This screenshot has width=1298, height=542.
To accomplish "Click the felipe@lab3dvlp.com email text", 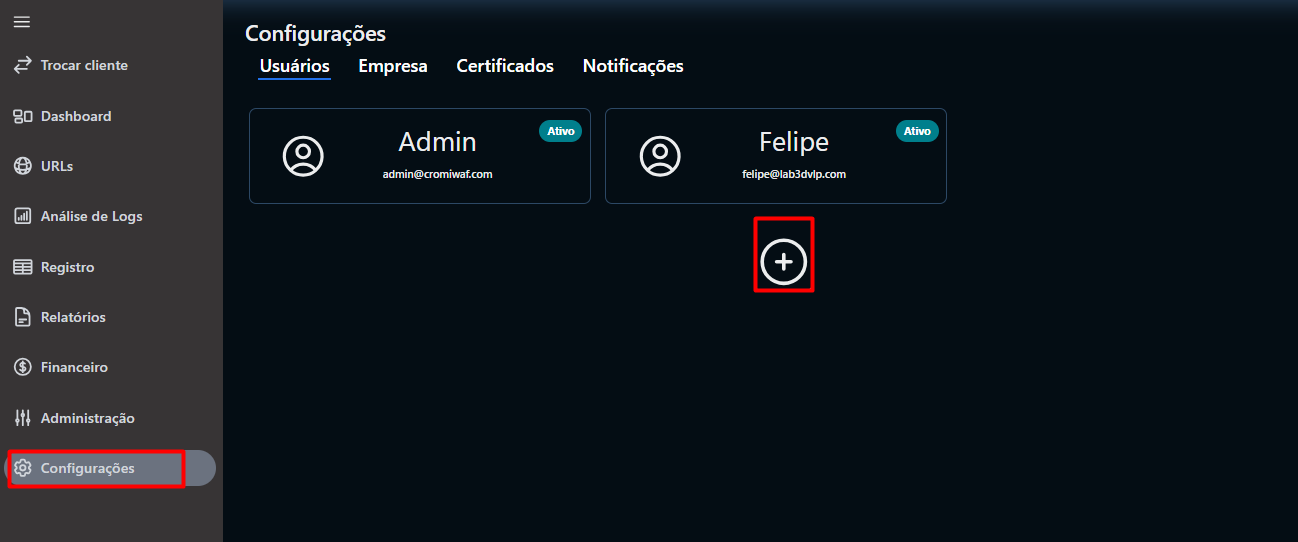I will tap(794, 174).
